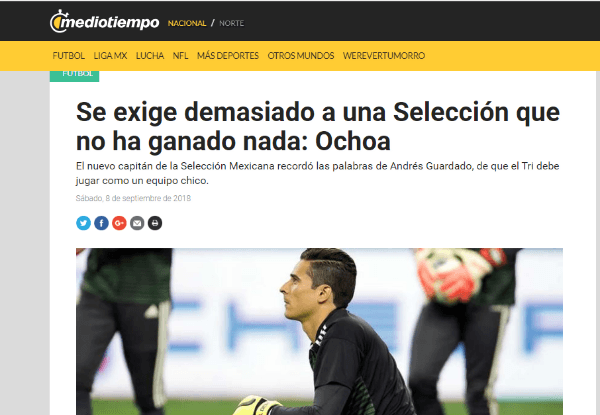This screenshot has height=415, width=600.
Task: Open the LIGA MX section
Action: 110,56
